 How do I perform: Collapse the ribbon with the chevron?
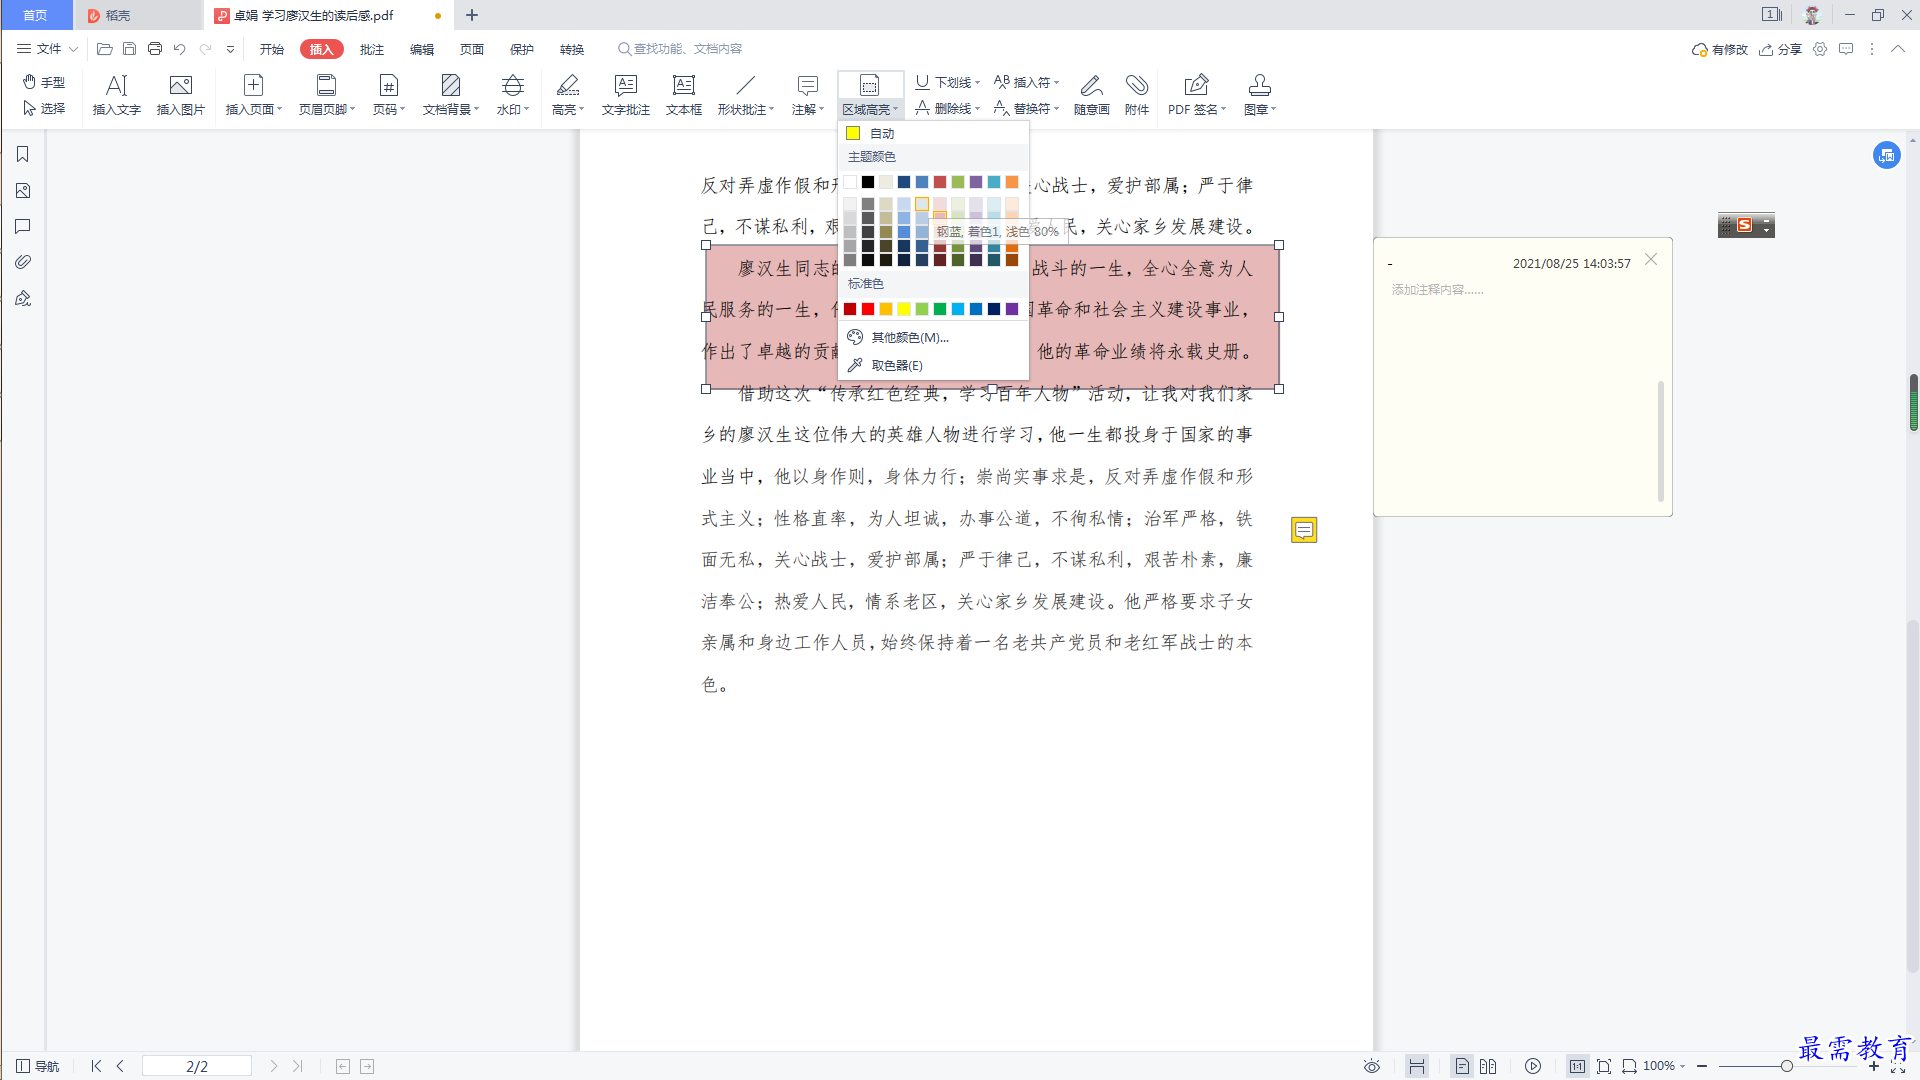(x=1897, y=49)
